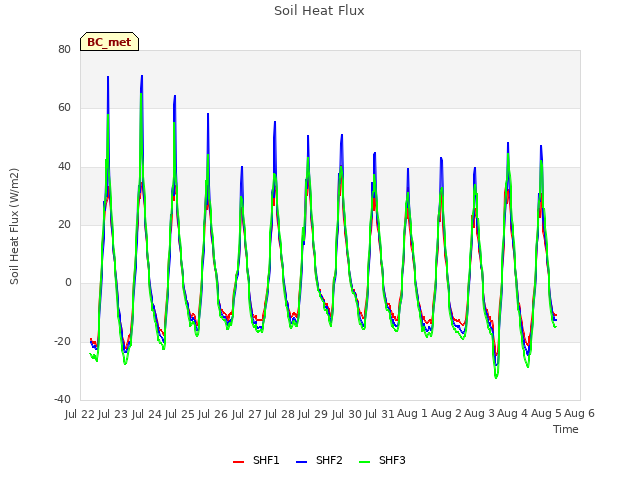Screen dimensions: 640x480
Task: Click the y-axis label 40
Action: pyautogui.click(x=64, y=166)
